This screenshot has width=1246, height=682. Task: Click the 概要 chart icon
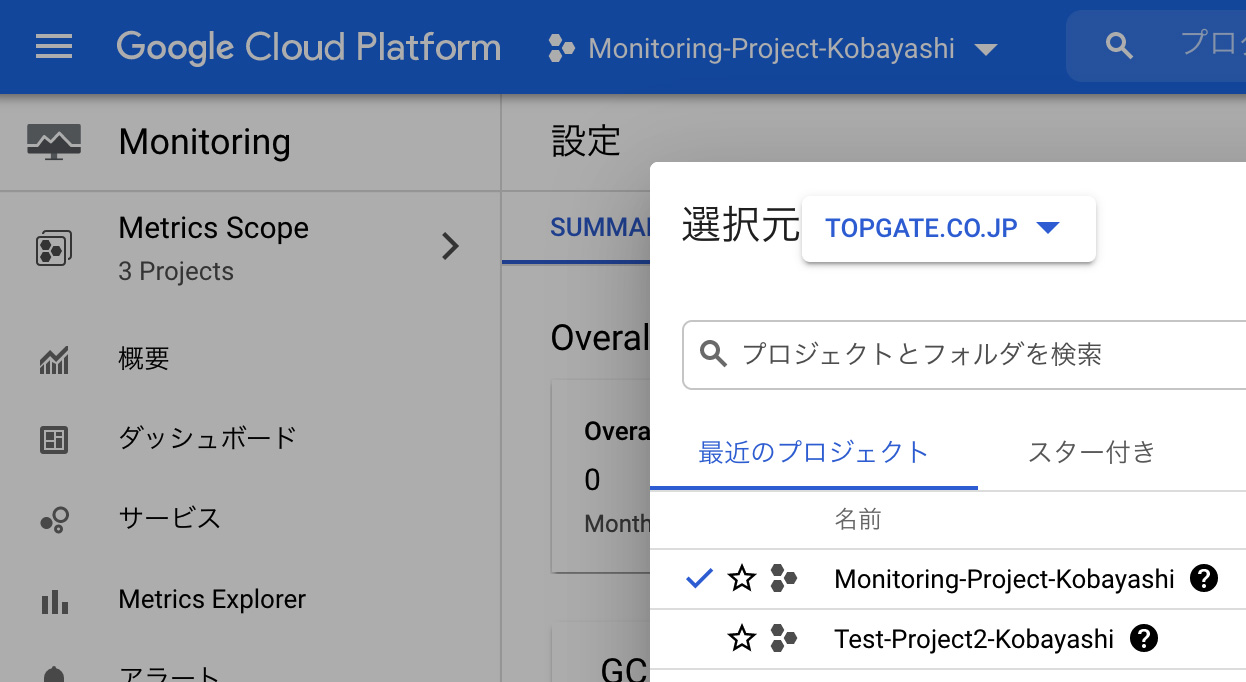[54, 360]
